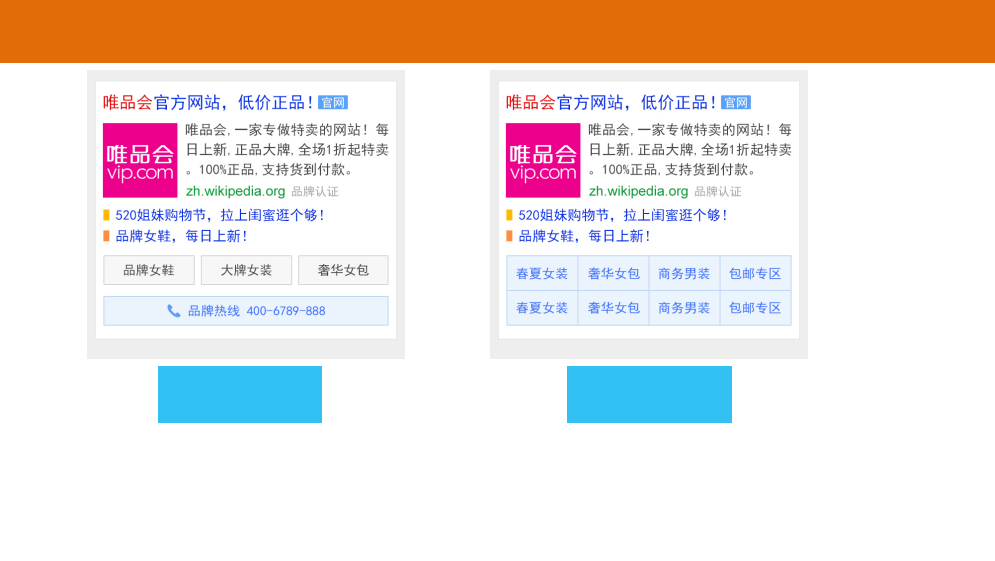Viewport: 995px width, 561px height.
Task: Click the 官网 badge in the right ad
Action: pos(736,103)
